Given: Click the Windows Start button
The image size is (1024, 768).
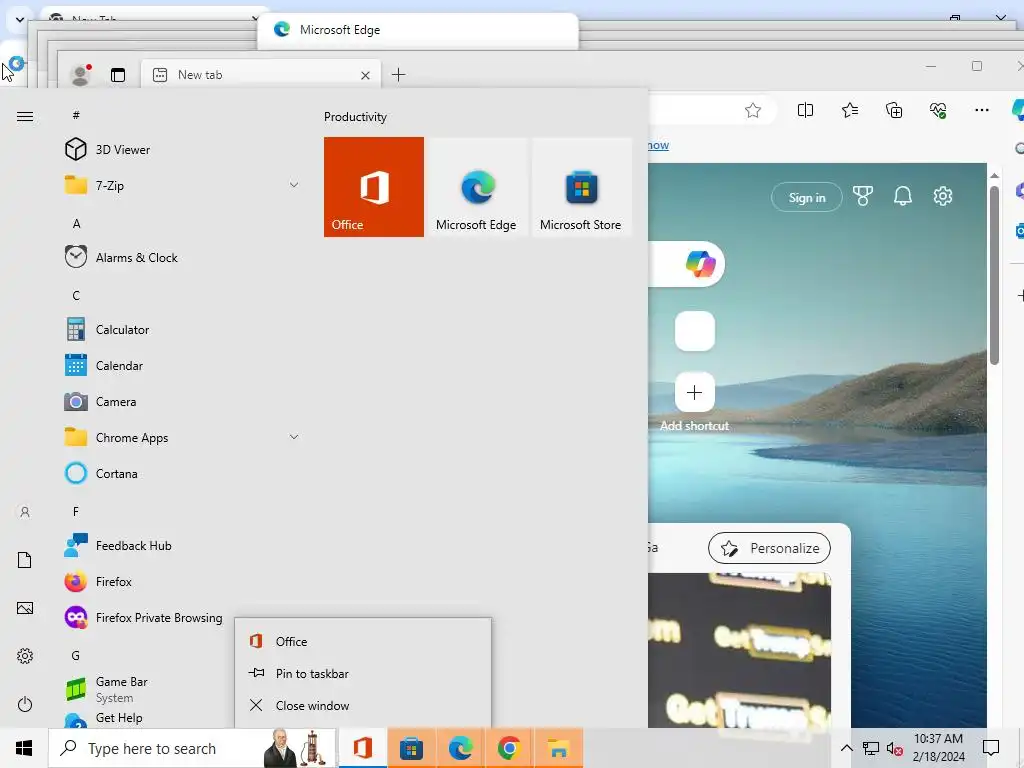Looking at the screenshot, I should coord(24,748).
